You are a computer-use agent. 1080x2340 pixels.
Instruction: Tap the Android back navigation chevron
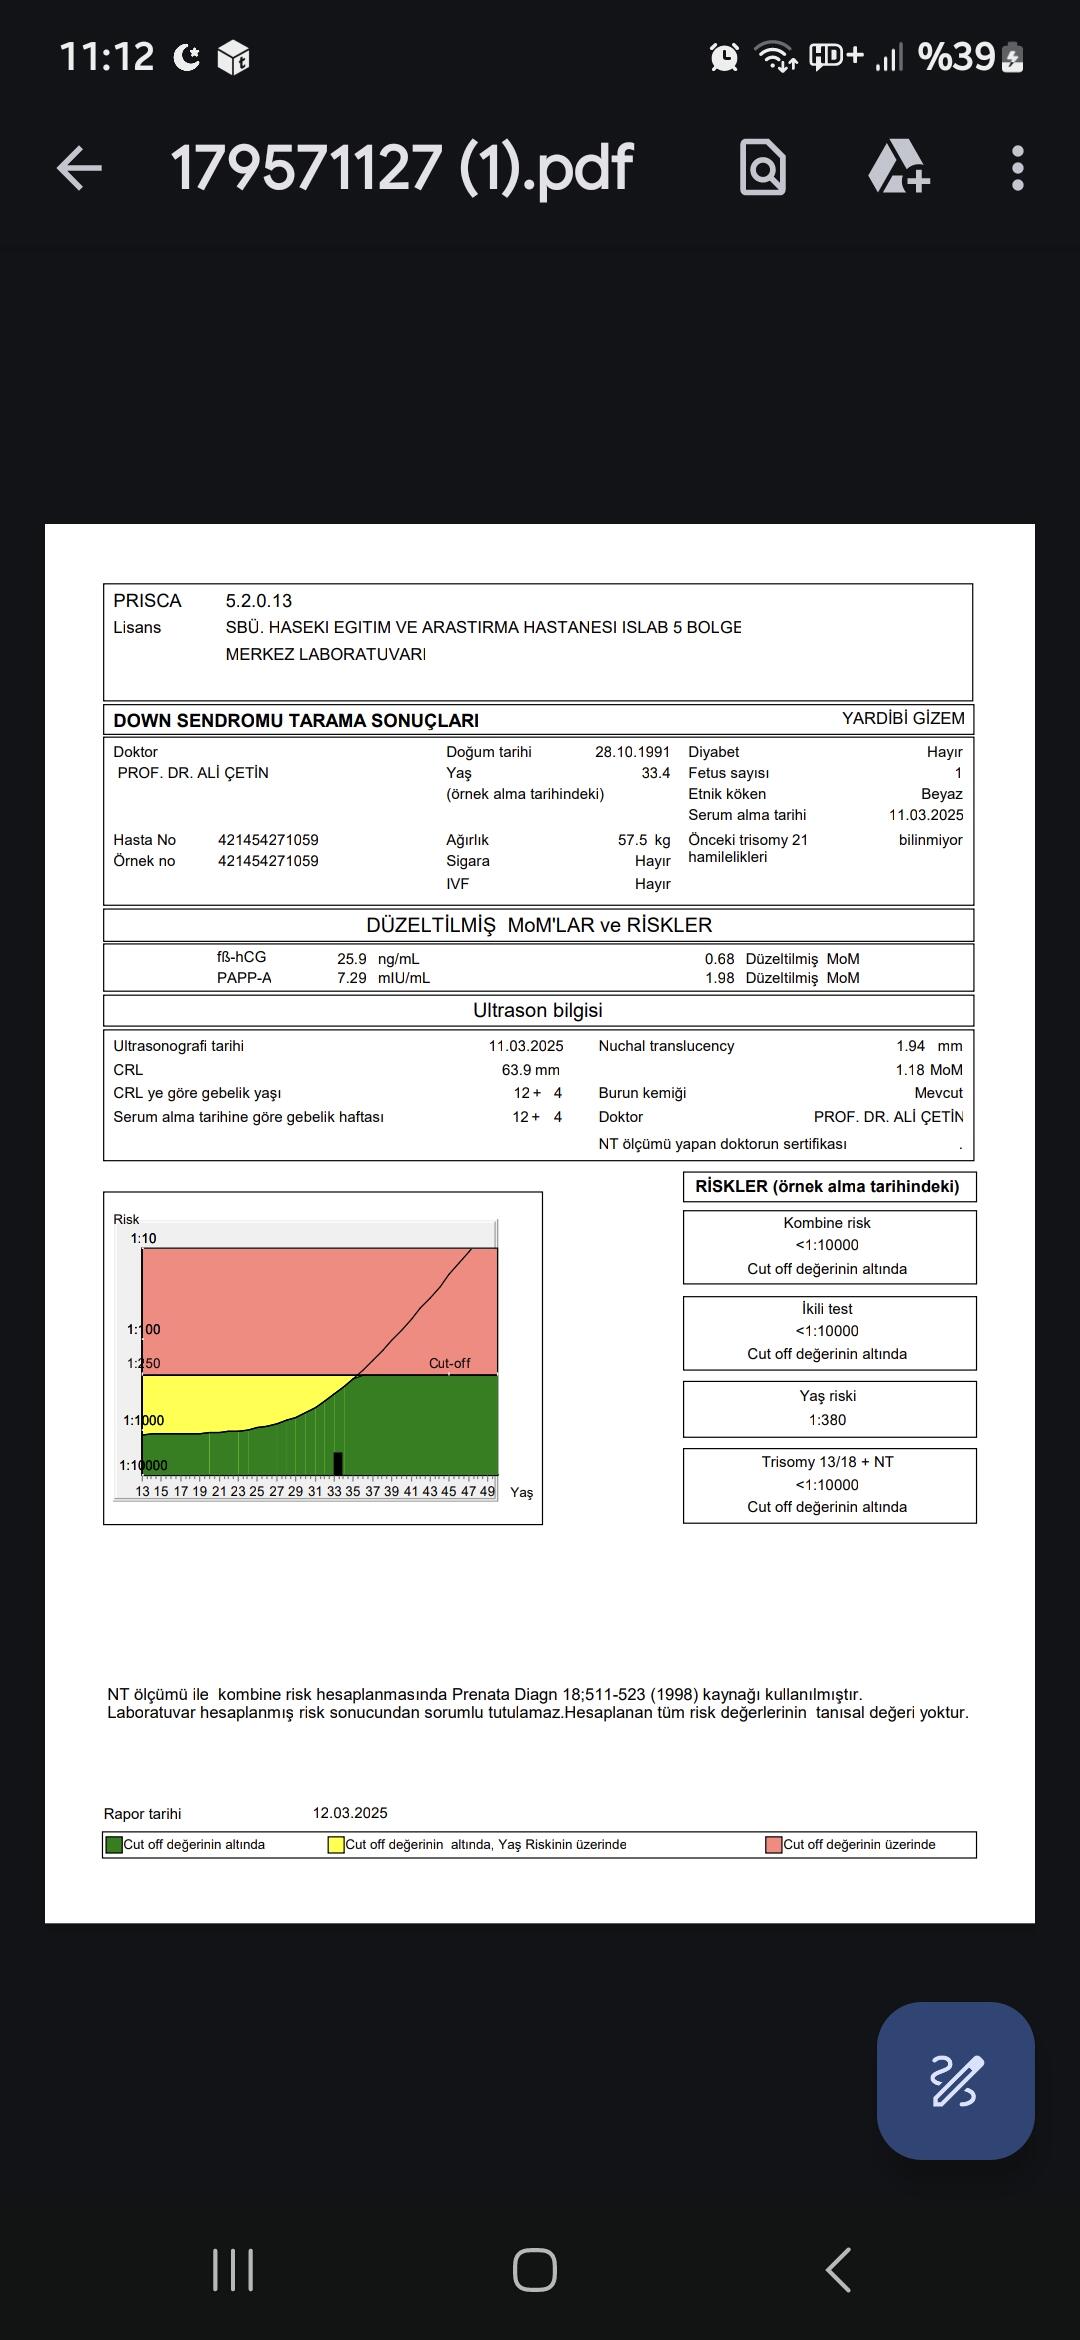(x=838, y=2270)
